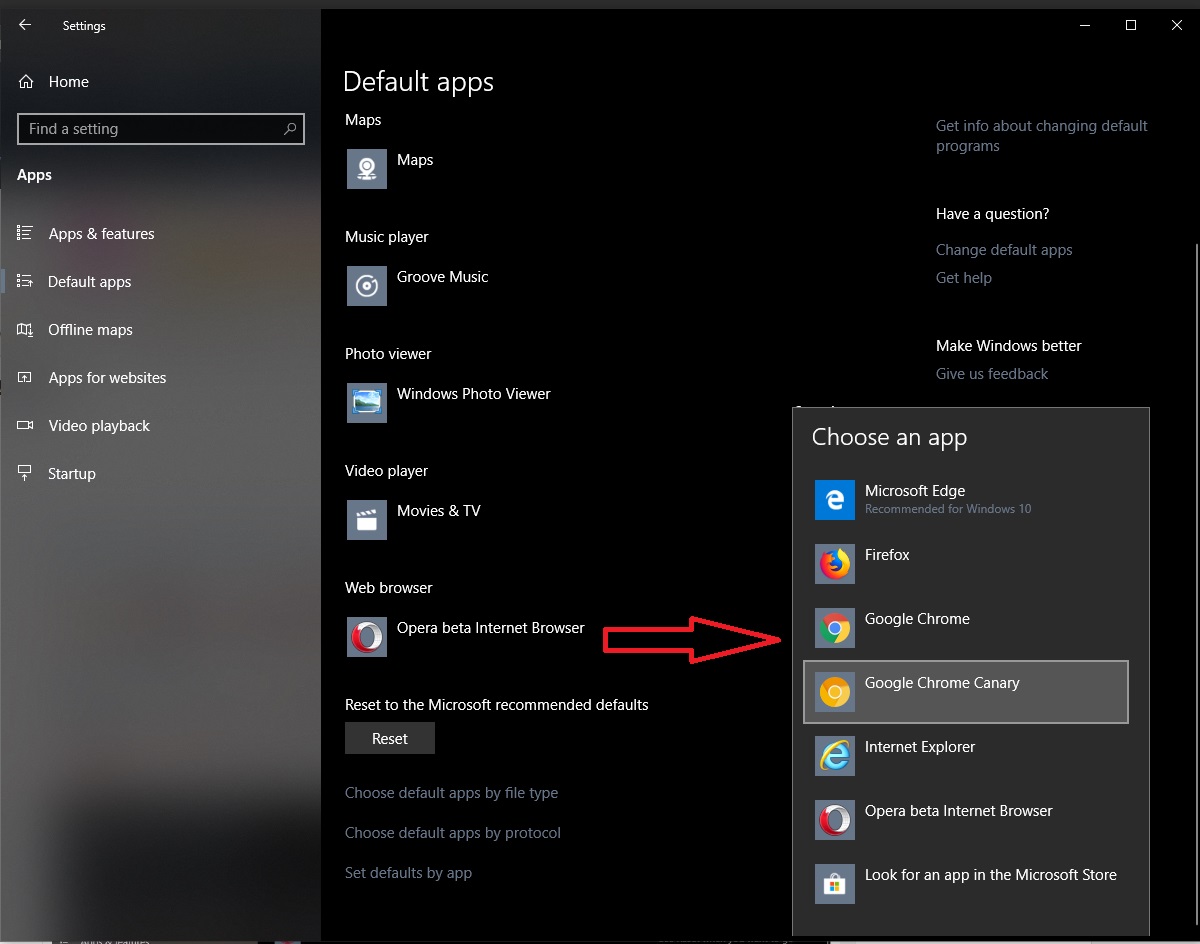The height and width of the screenshot is (944, 1200).
Task: Click the Windows Photo Viewer icon
Action: click(x=367, y=403)
